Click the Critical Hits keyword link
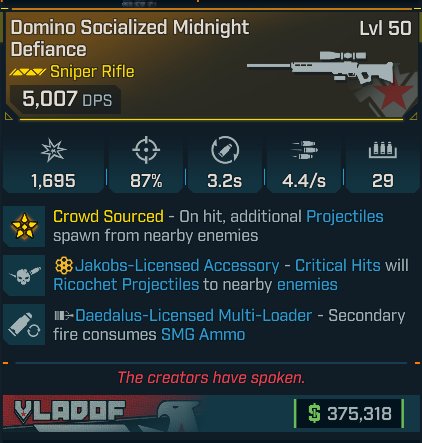The image size is (422, 443). pos(338,266)
